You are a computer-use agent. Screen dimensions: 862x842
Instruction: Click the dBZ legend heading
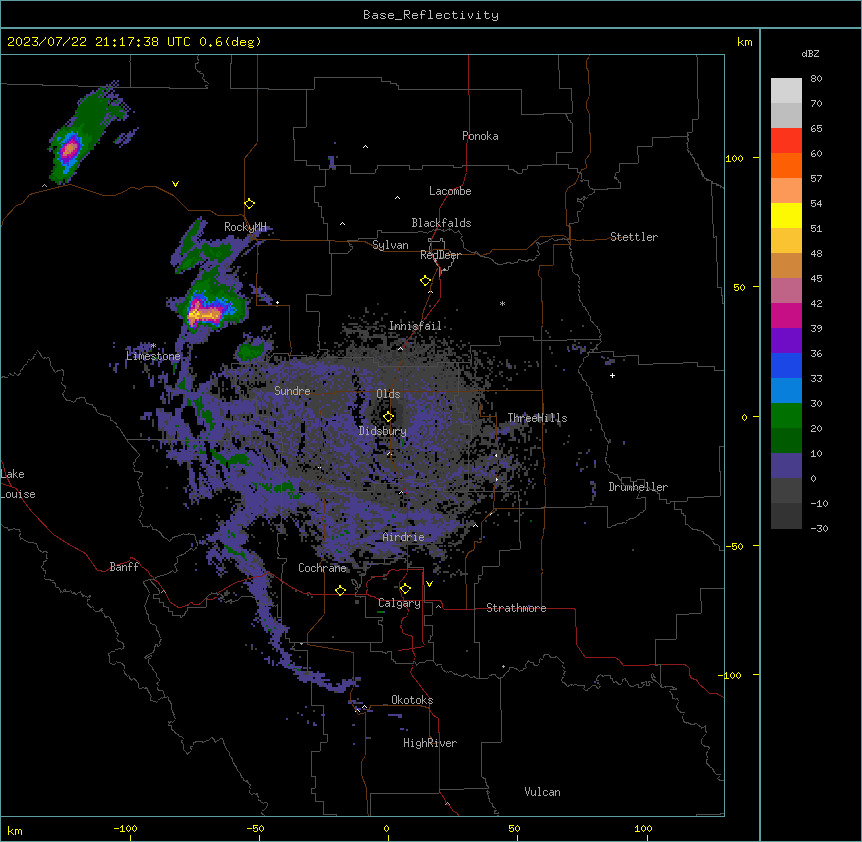click(x=810, y=53)
